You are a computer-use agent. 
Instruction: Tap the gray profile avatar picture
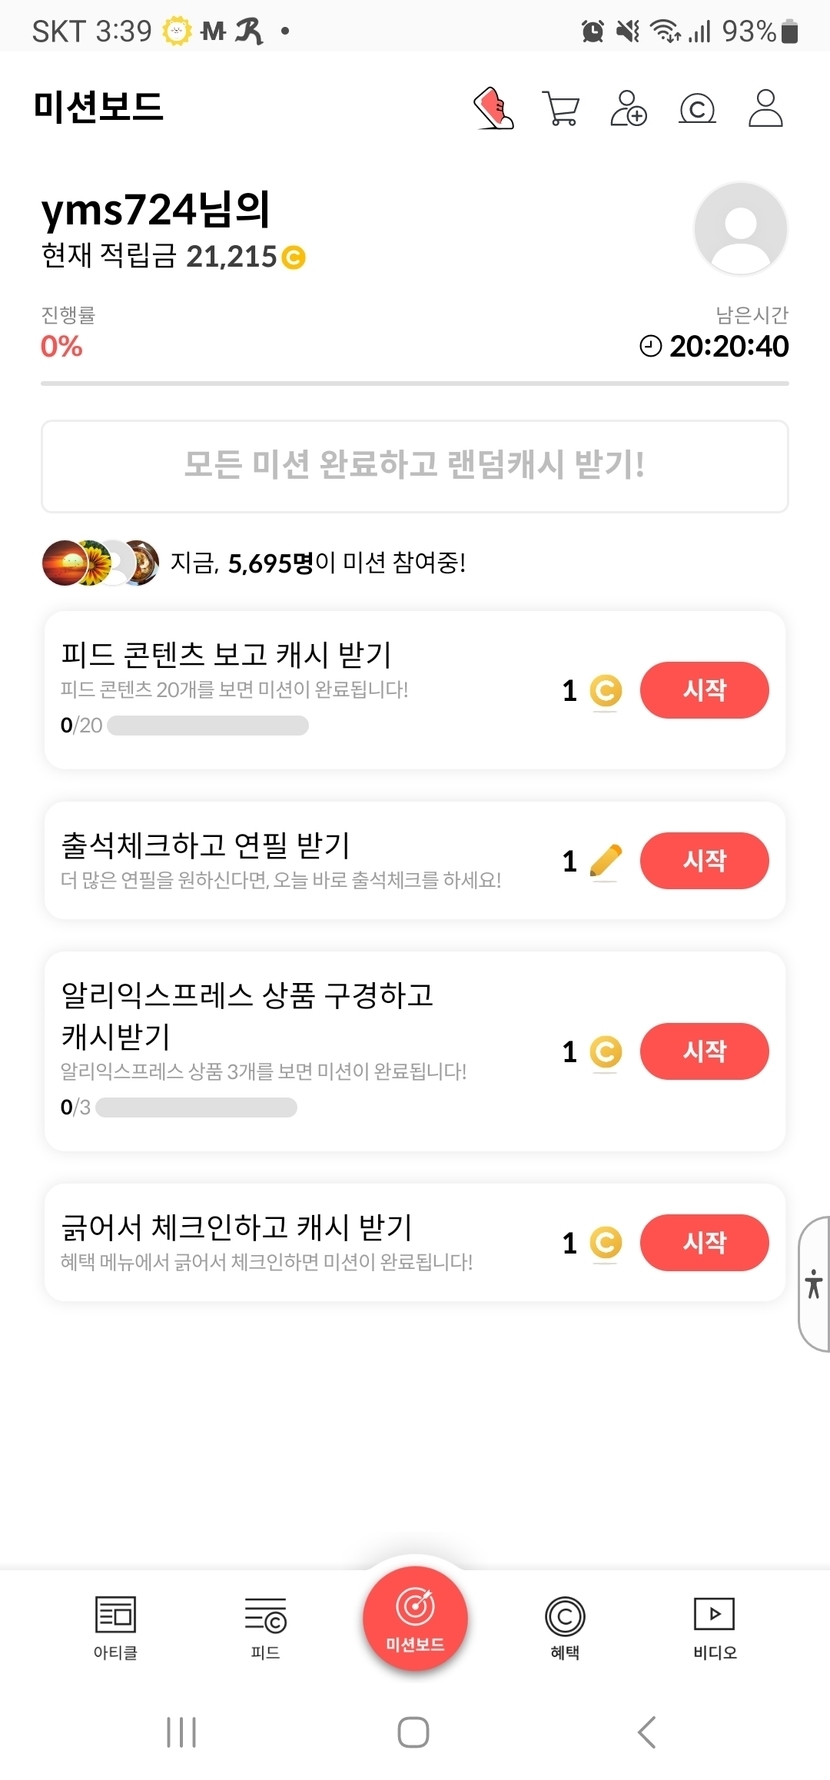click(740, 229)
